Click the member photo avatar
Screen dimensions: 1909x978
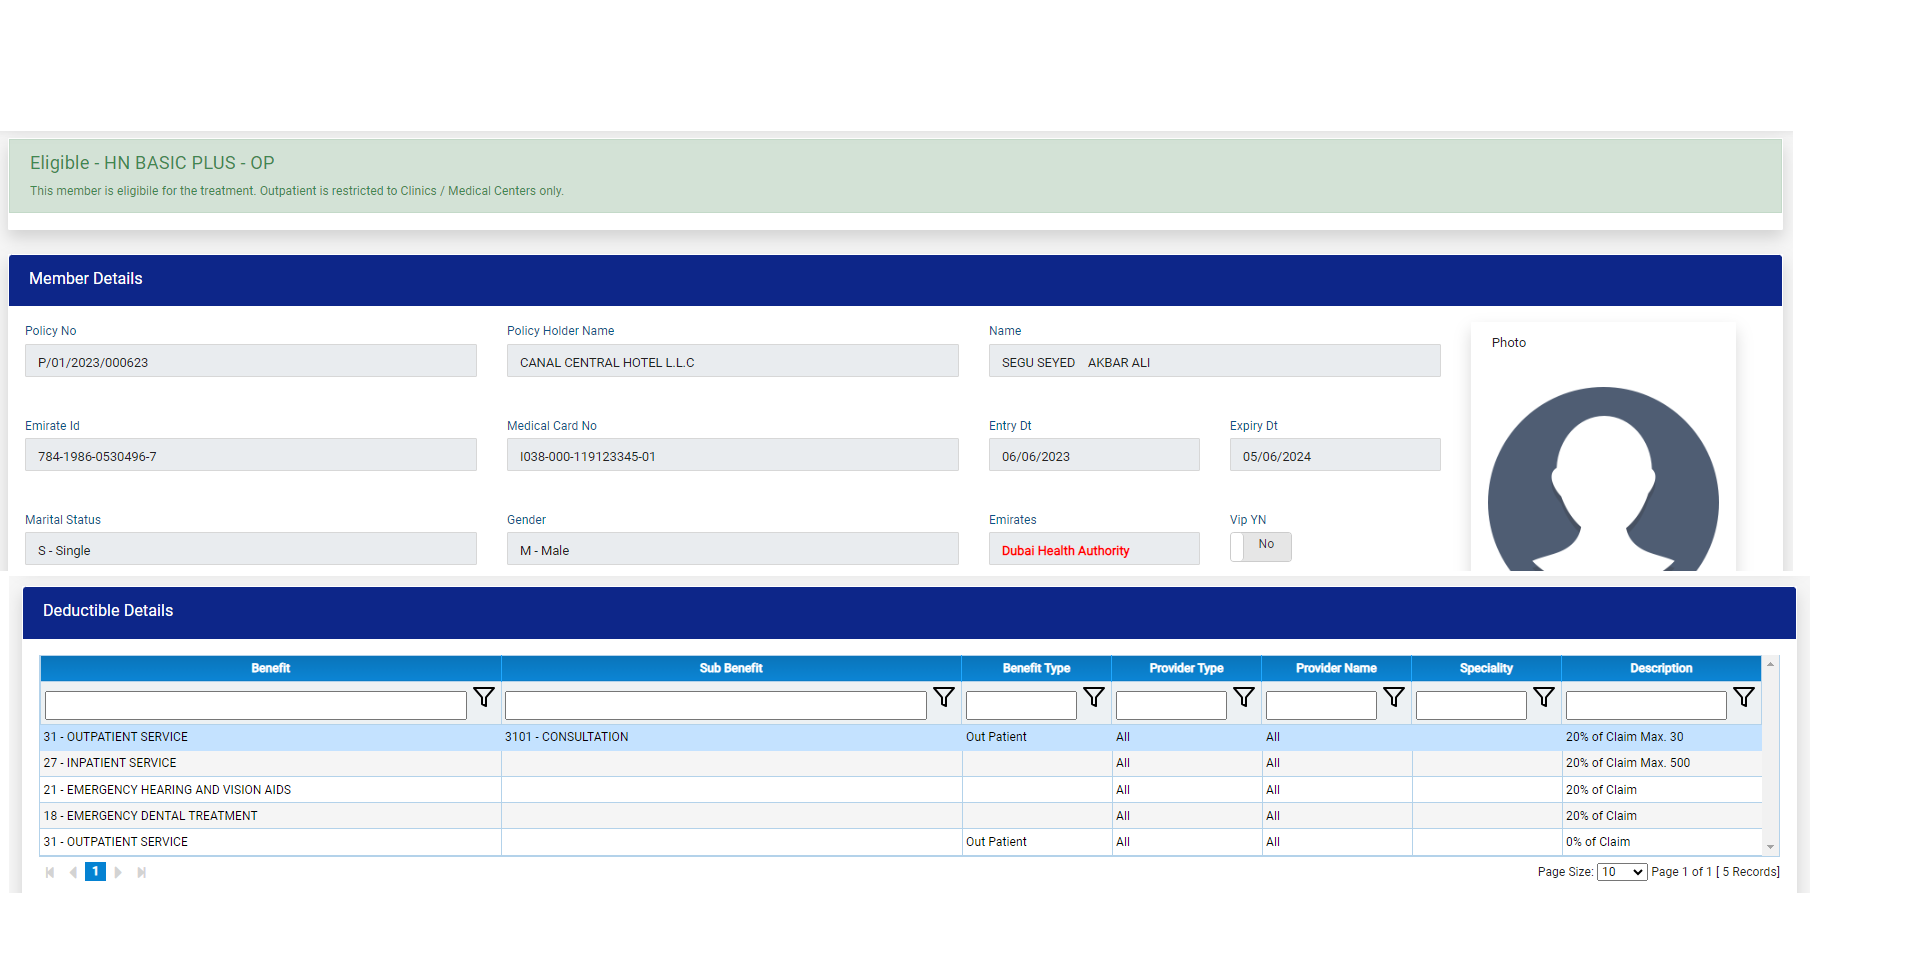[1602, 480]
